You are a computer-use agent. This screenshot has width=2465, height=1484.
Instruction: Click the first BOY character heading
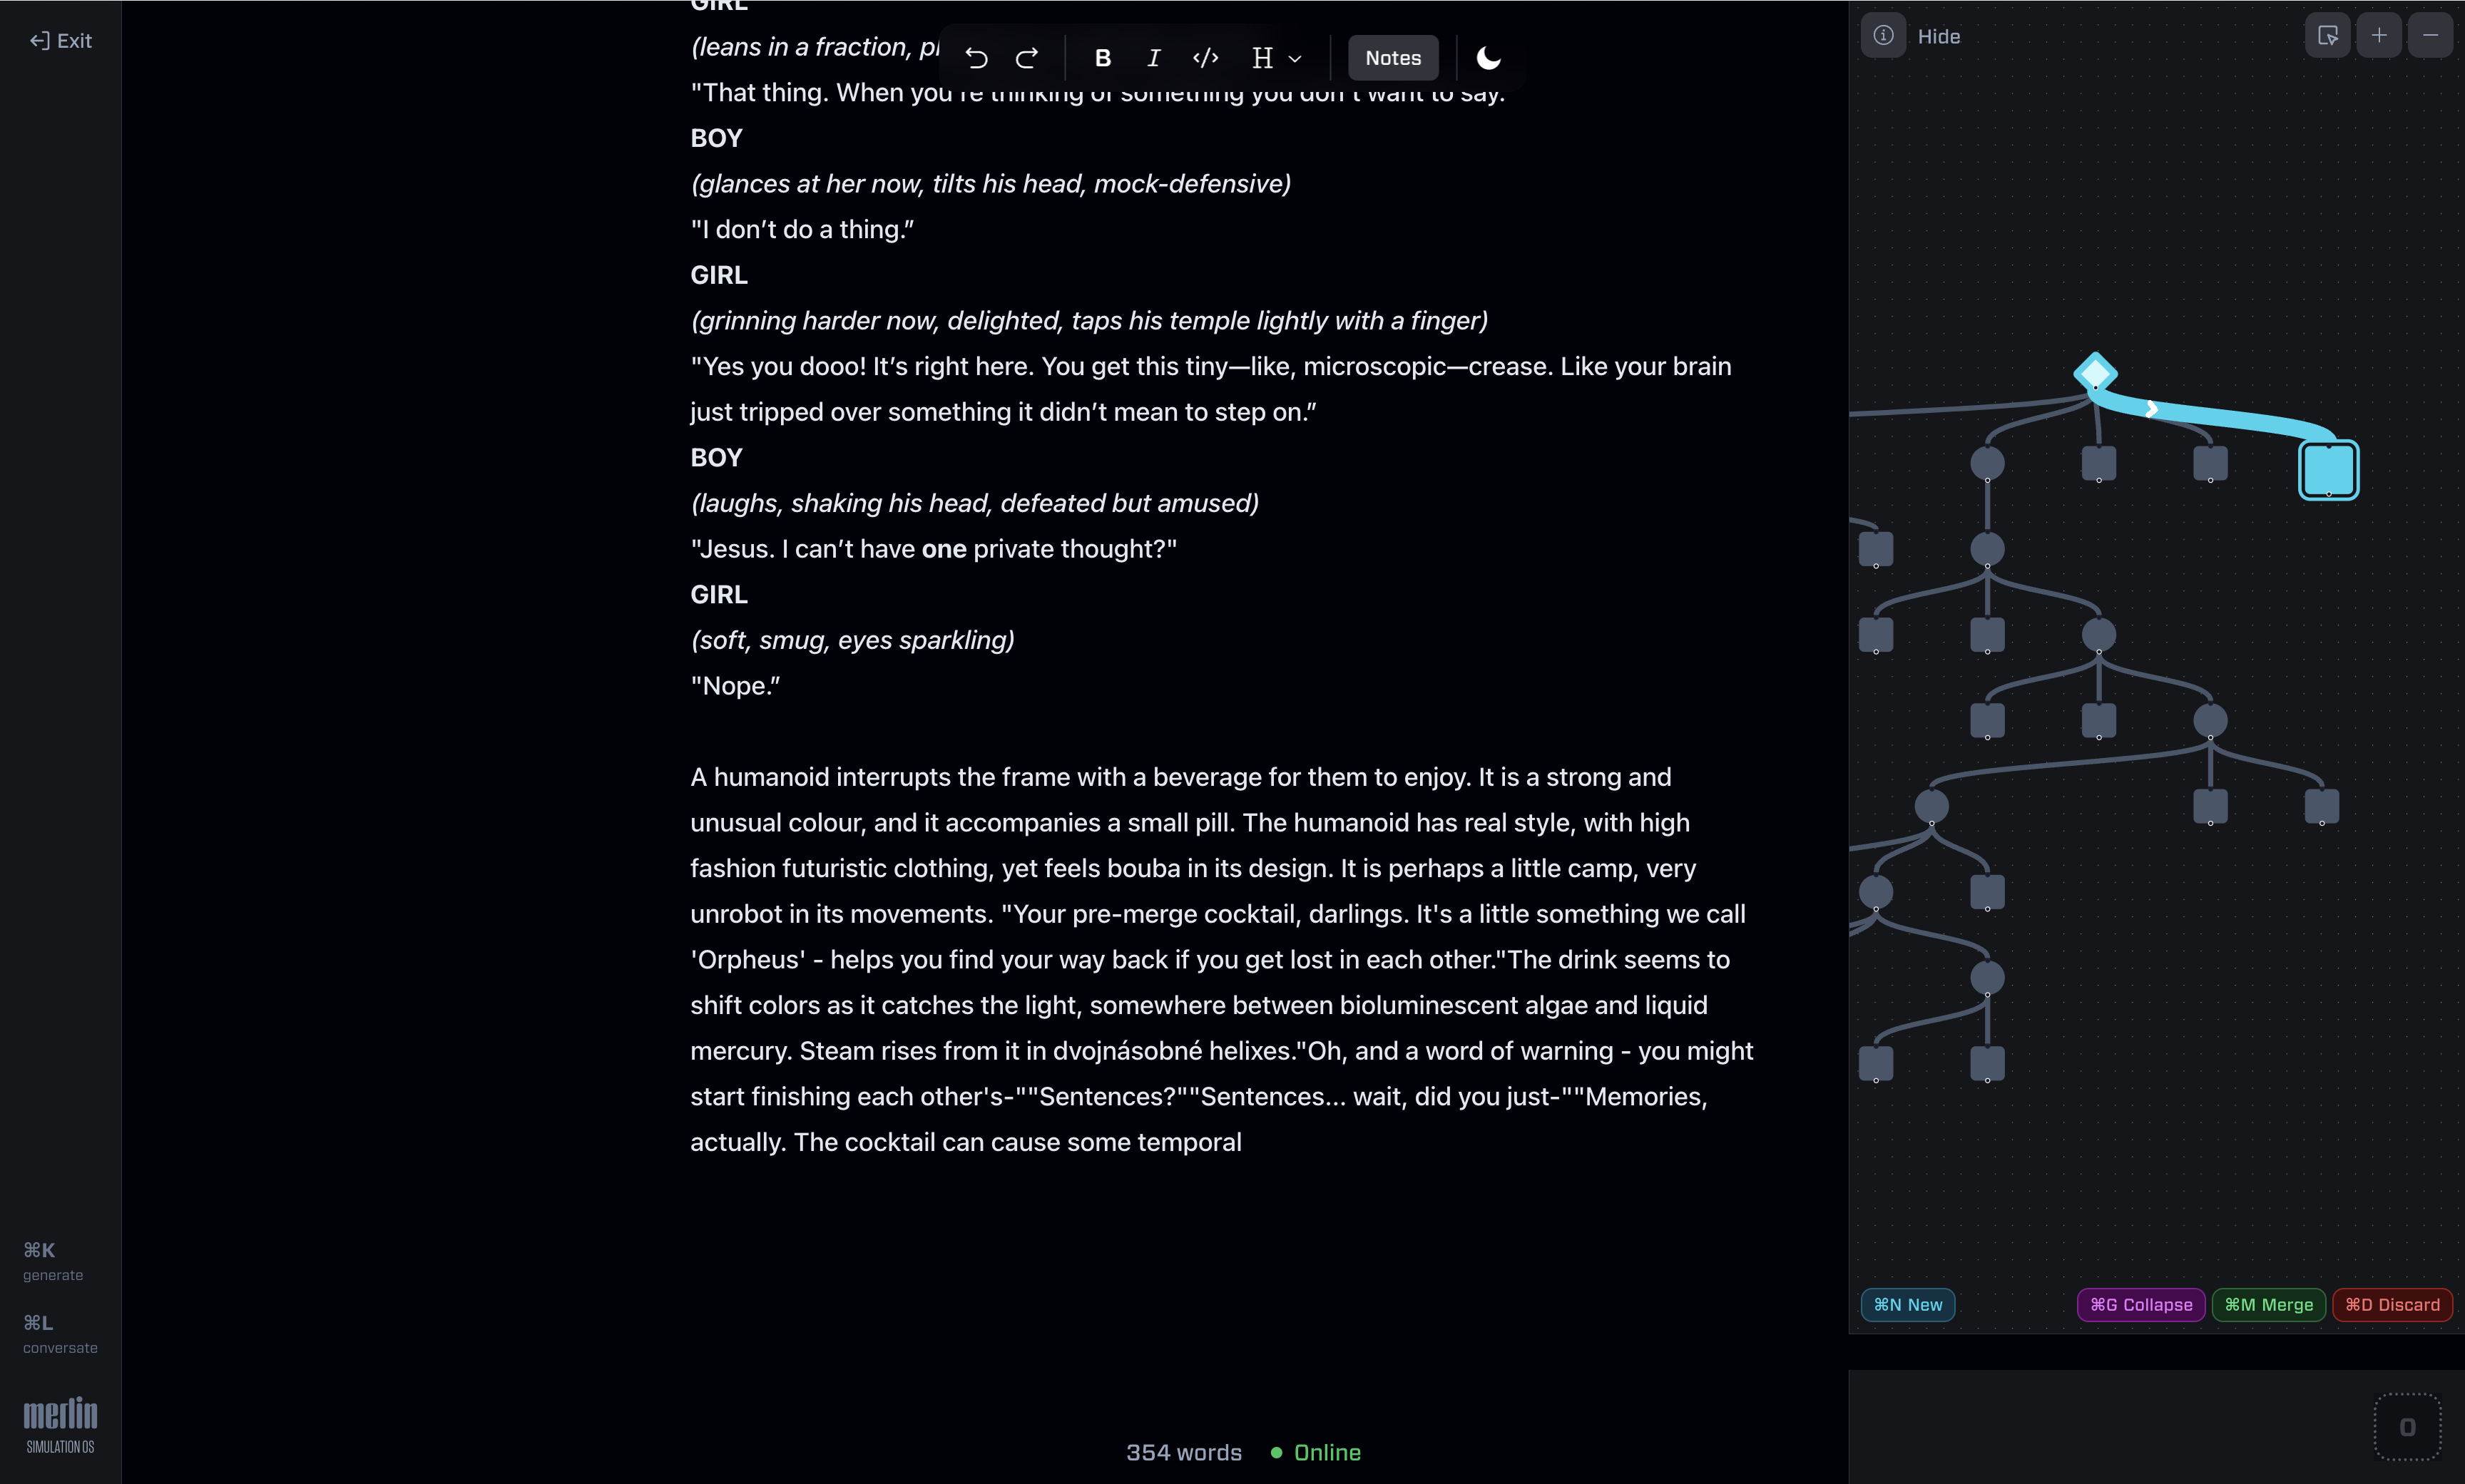(x=716, y=138)
